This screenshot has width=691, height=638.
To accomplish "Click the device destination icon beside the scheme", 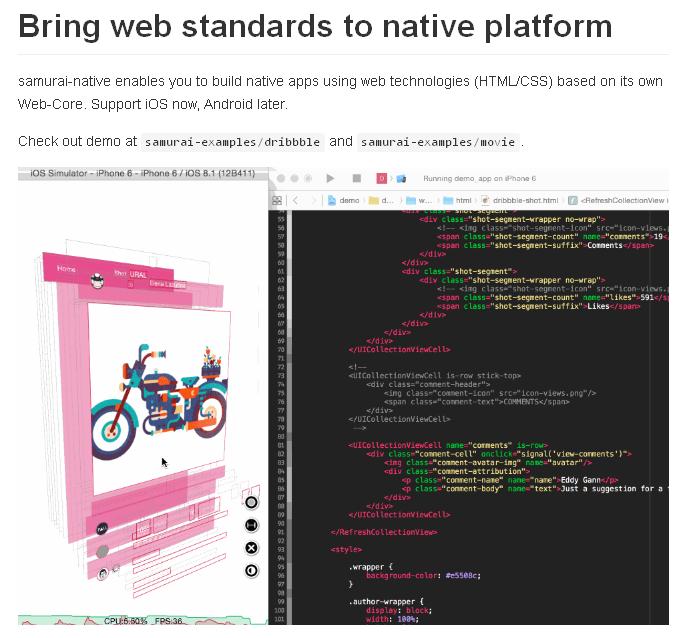I will pyautogui.click(x=401, y=178).
